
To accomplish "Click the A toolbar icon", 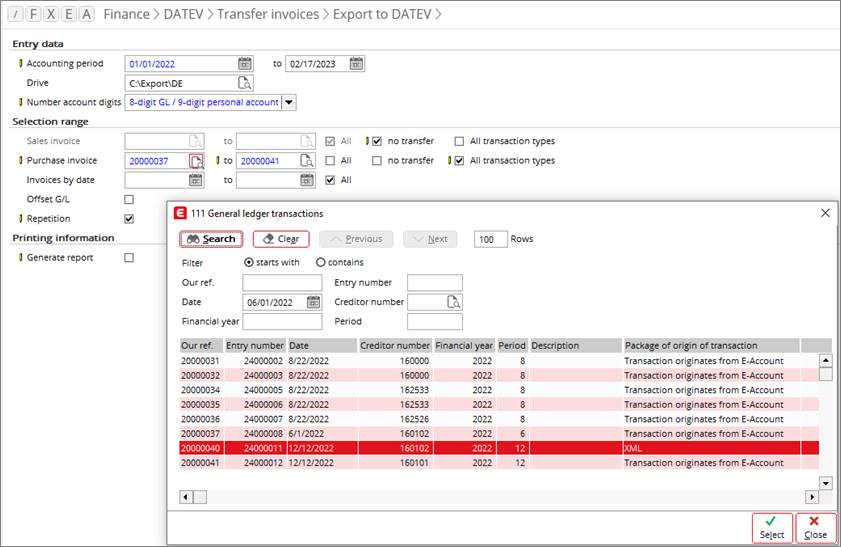I will coord(86,14).
